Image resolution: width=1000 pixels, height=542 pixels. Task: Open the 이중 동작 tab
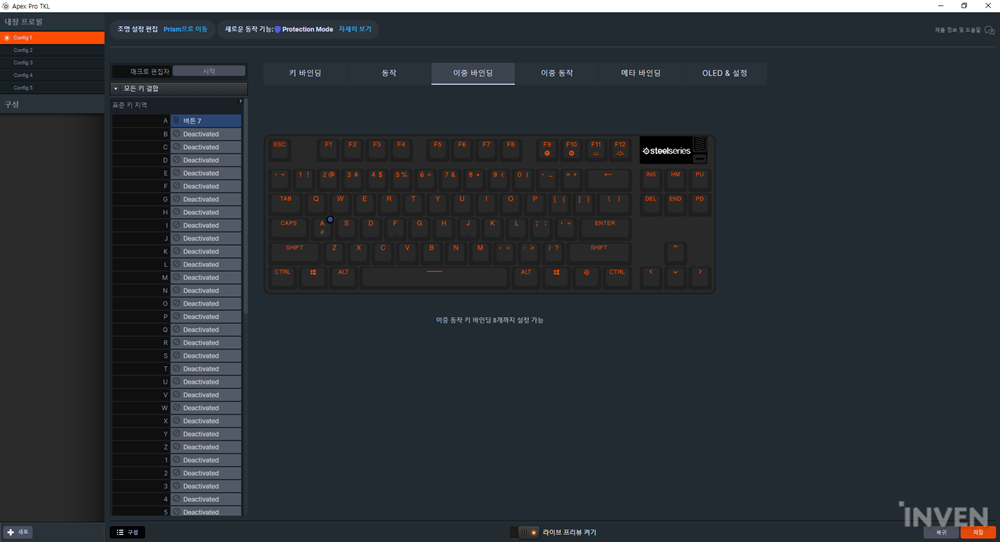tap(557, 73)
